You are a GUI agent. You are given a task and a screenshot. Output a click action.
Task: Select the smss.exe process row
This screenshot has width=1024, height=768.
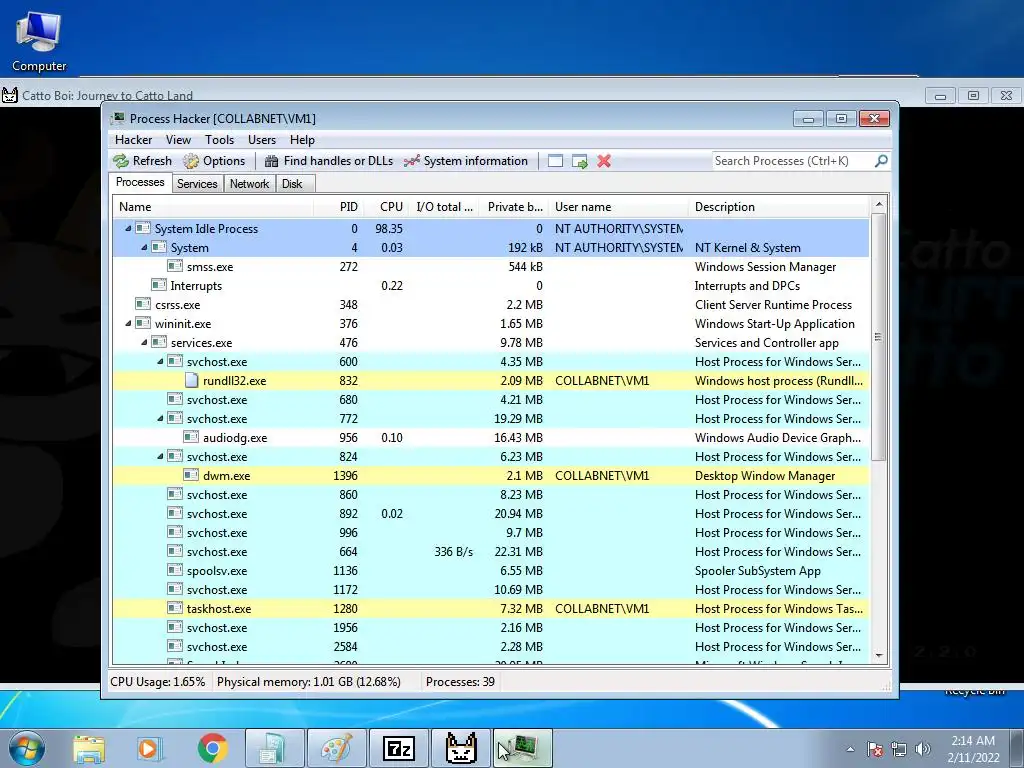[x=491, y=266]
